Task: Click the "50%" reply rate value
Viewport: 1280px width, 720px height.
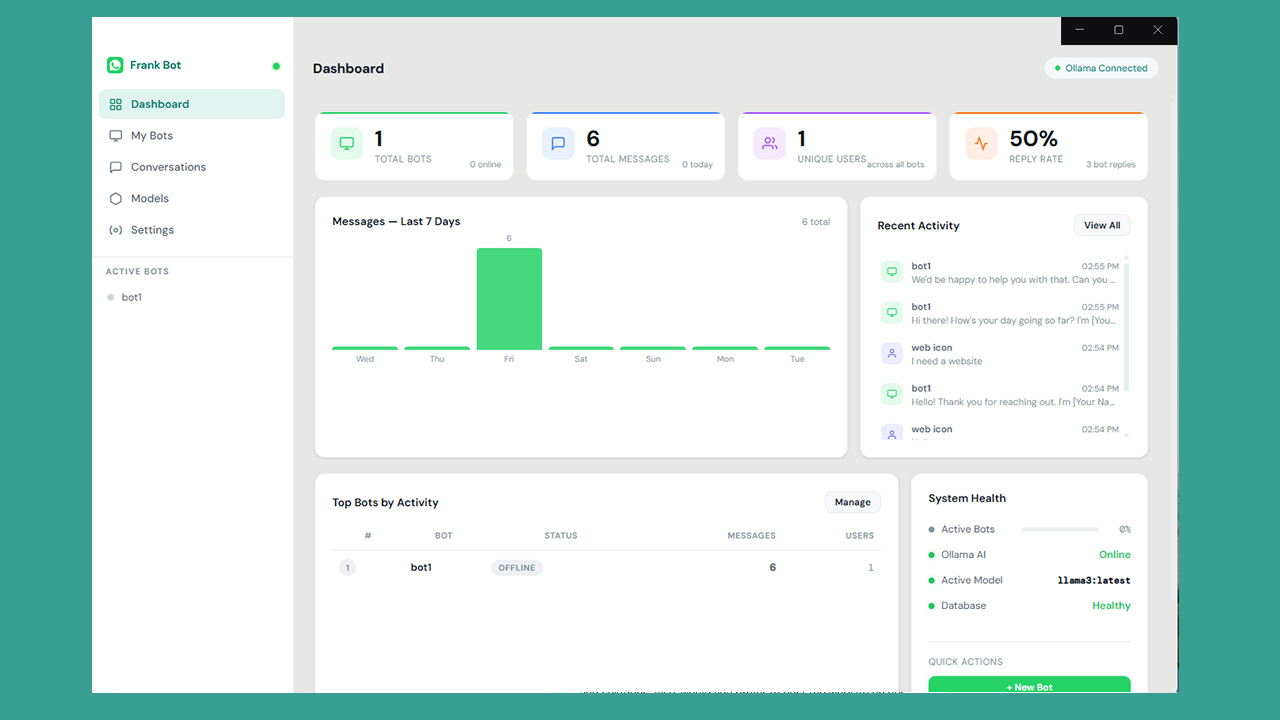Action: (x=1033, y=139)
